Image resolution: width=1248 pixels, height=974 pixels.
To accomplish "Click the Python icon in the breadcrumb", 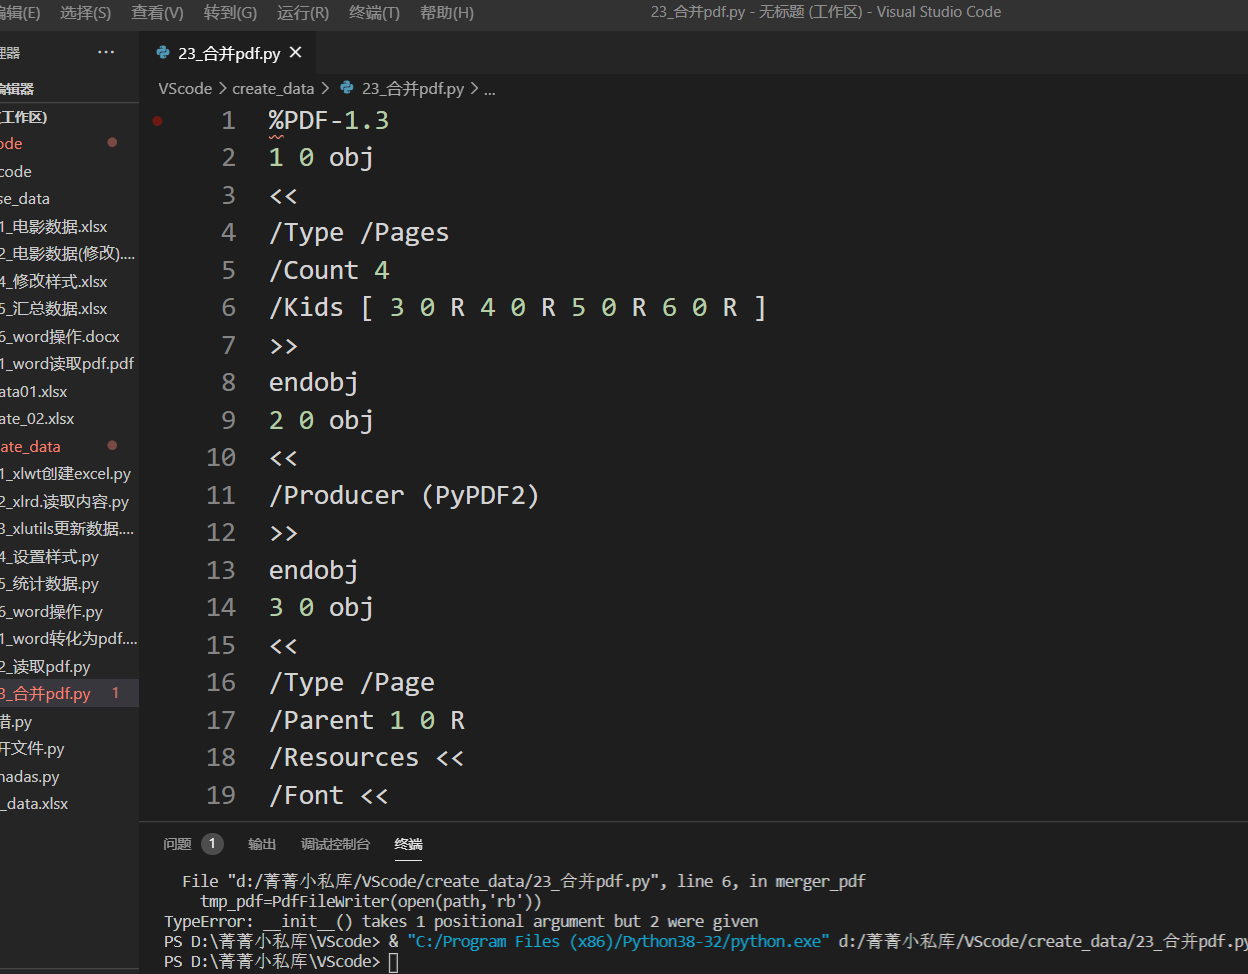I will tap(347, 88).
